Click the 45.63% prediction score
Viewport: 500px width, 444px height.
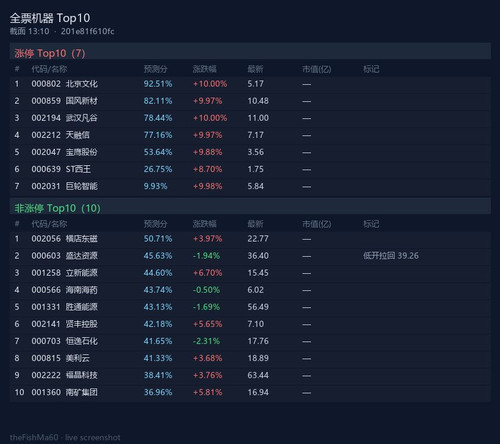click(x=158, y=256)
